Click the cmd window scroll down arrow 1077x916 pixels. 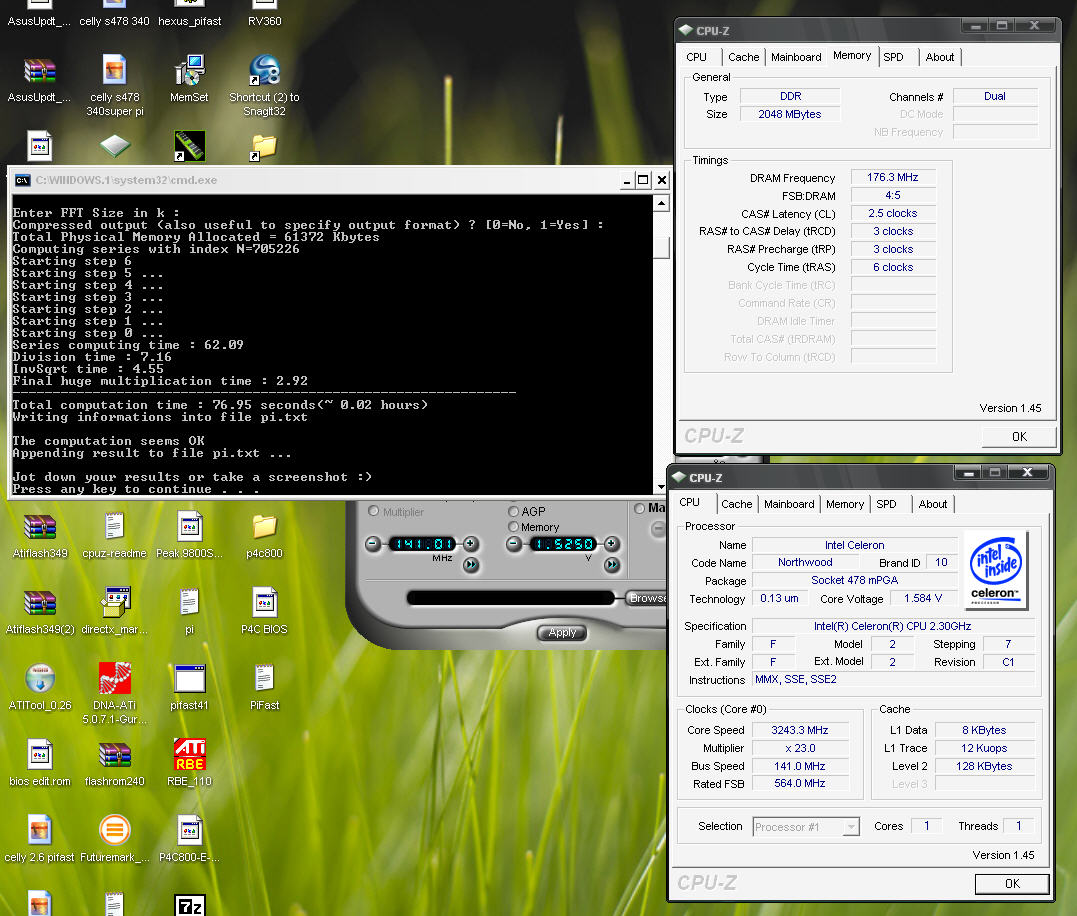tap(661, 487)
